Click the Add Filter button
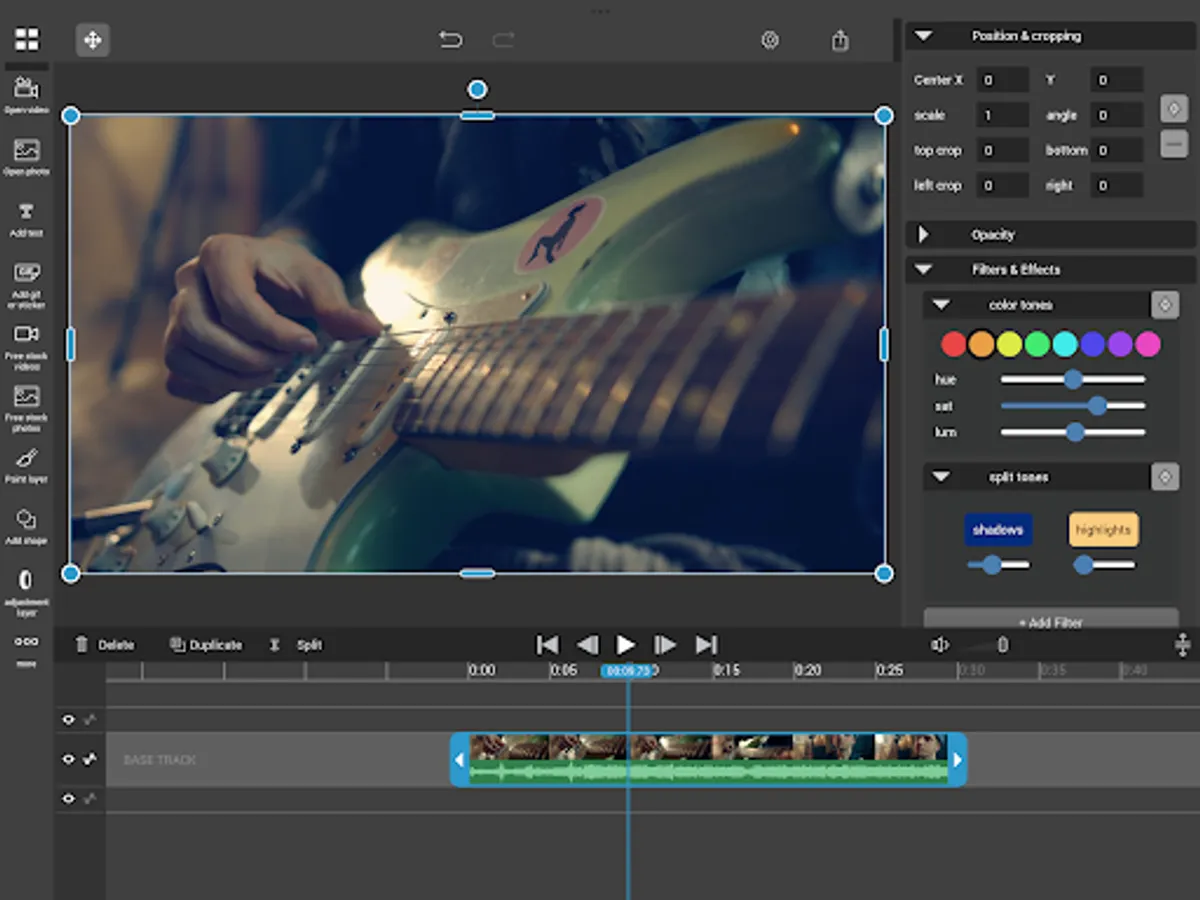The height and width of the screenshot is (900, 1200). coord(1050,621)
